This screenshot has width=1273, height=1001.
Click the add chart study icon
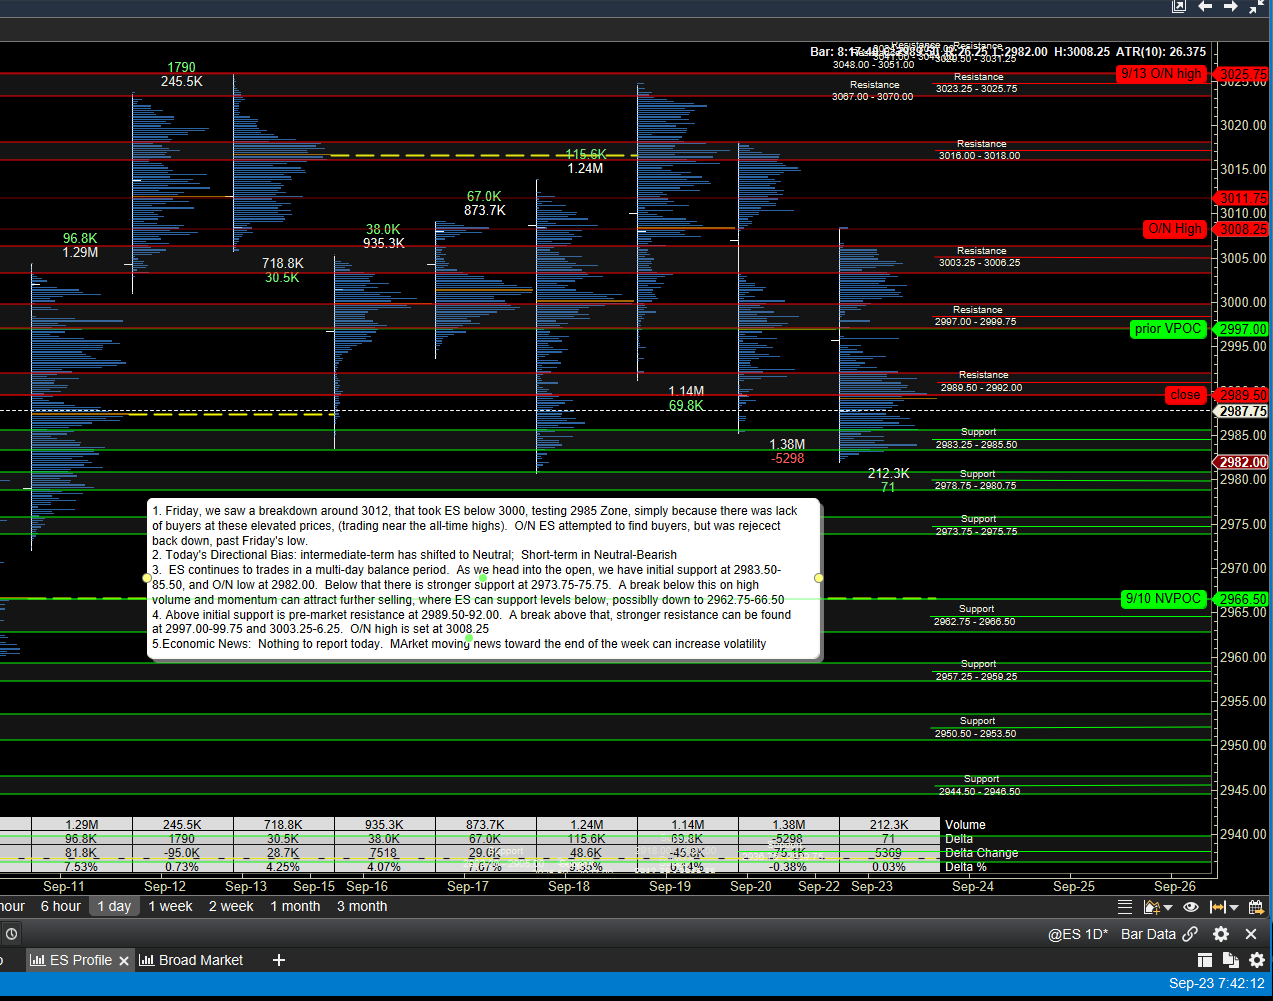click(x=1151, y=907)
